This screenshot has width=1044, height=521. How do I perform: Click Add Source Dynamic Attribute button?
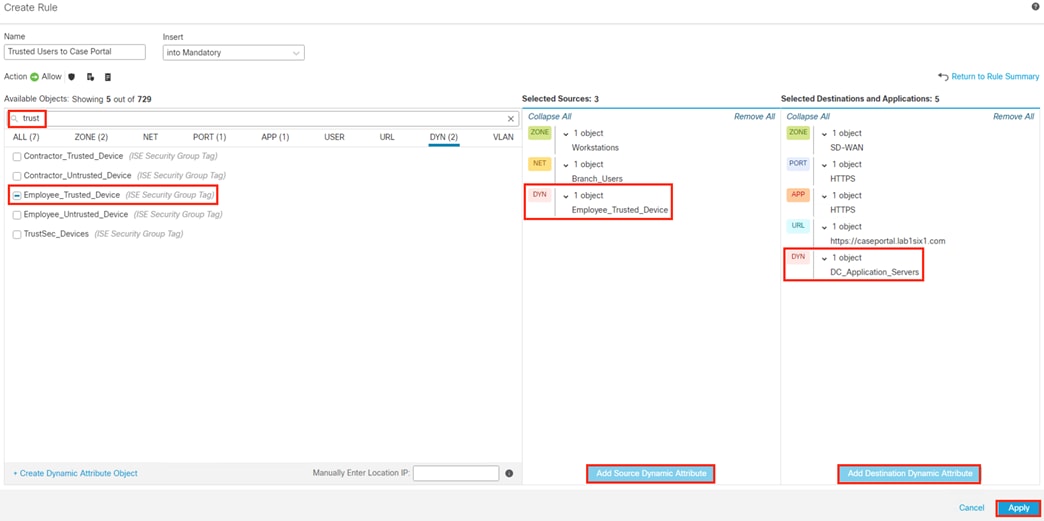coord(651,474)
